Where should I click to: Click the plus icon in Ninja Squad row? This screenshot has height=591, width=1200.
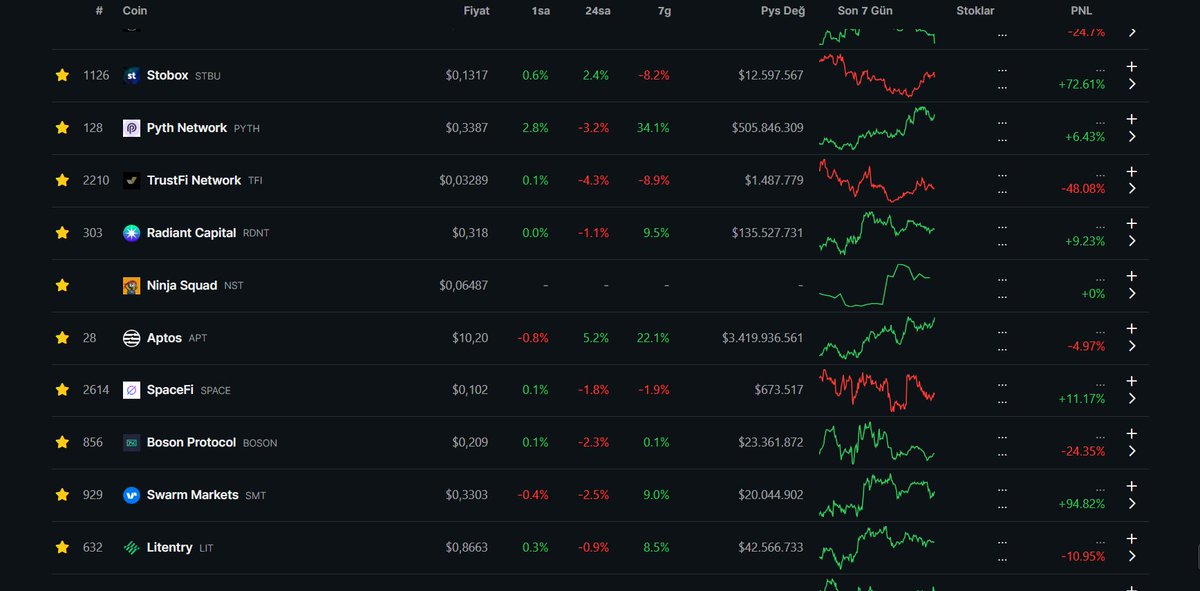click(x=1132, y=276)
